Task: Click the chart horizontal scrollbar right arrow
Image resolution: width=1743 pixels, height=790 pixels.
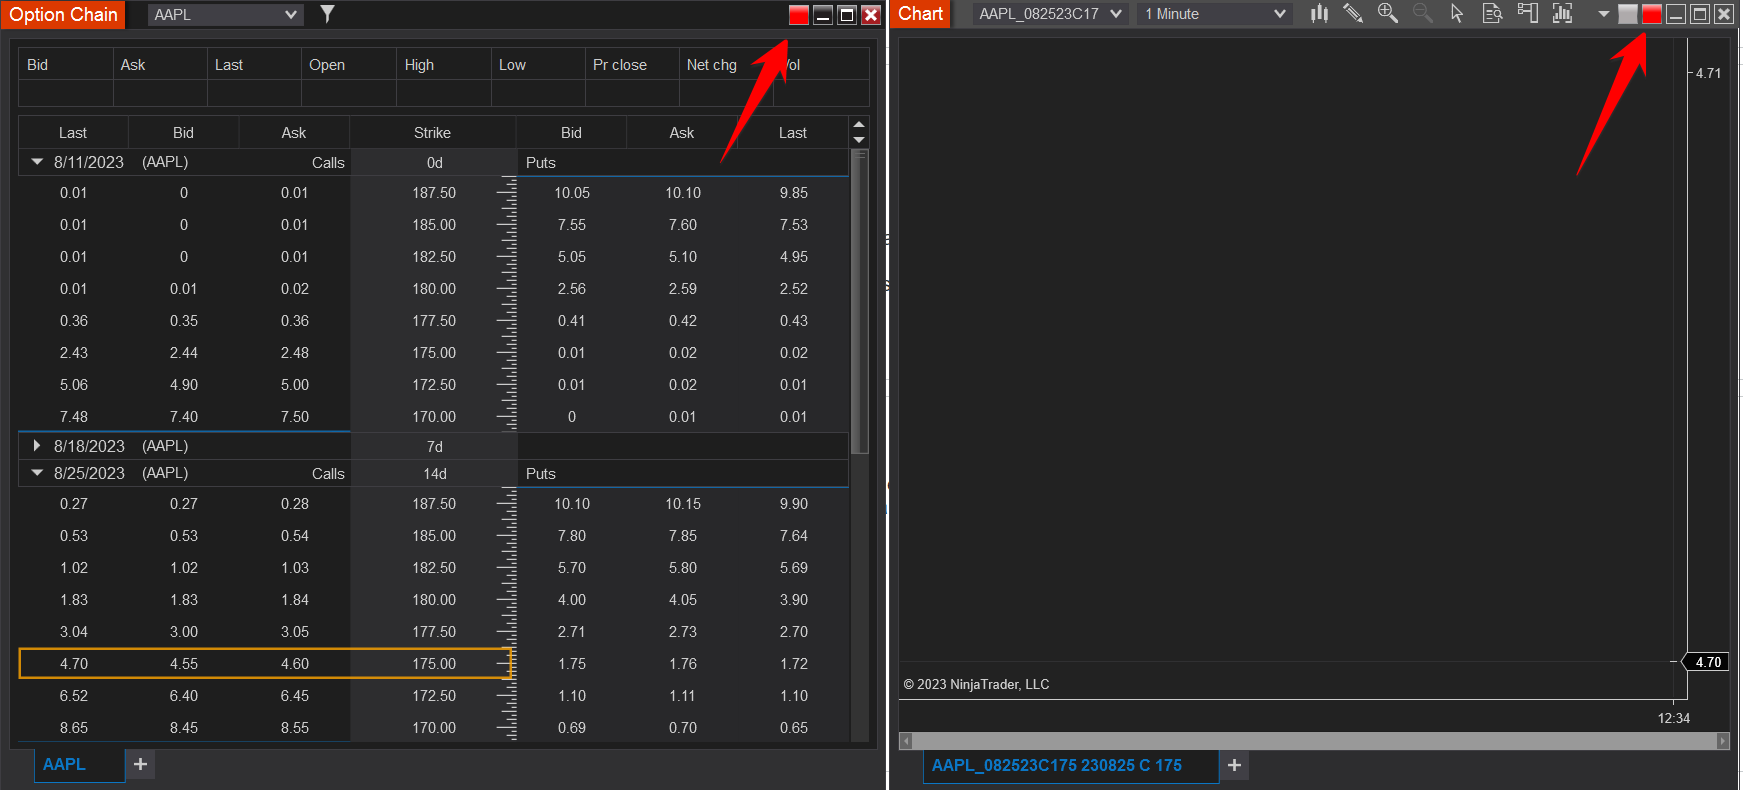Action: [x=1723, y=741]
